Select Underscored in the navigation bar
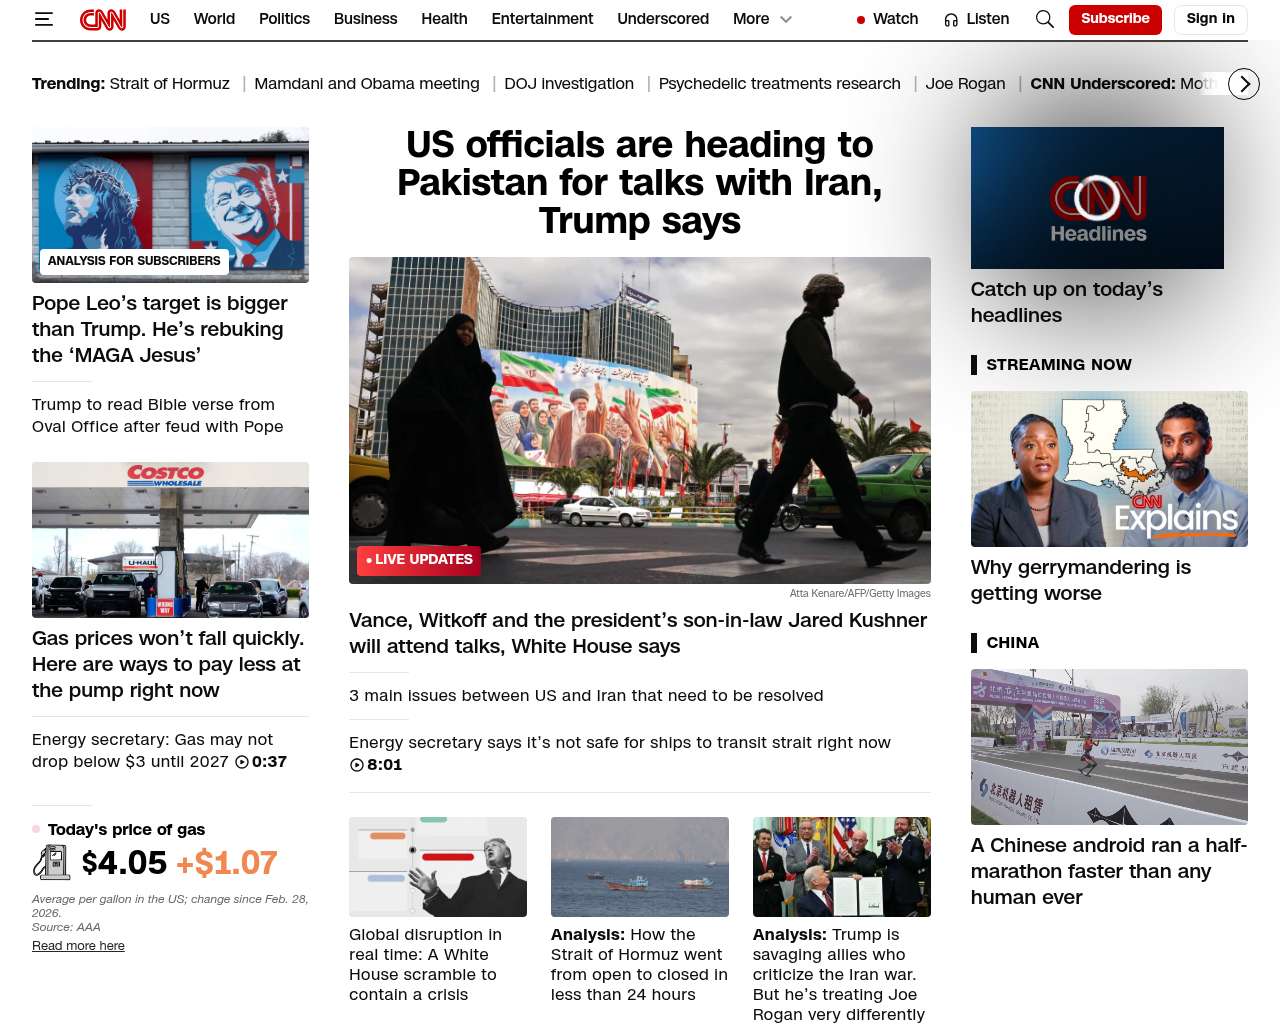 pos(662,19)
